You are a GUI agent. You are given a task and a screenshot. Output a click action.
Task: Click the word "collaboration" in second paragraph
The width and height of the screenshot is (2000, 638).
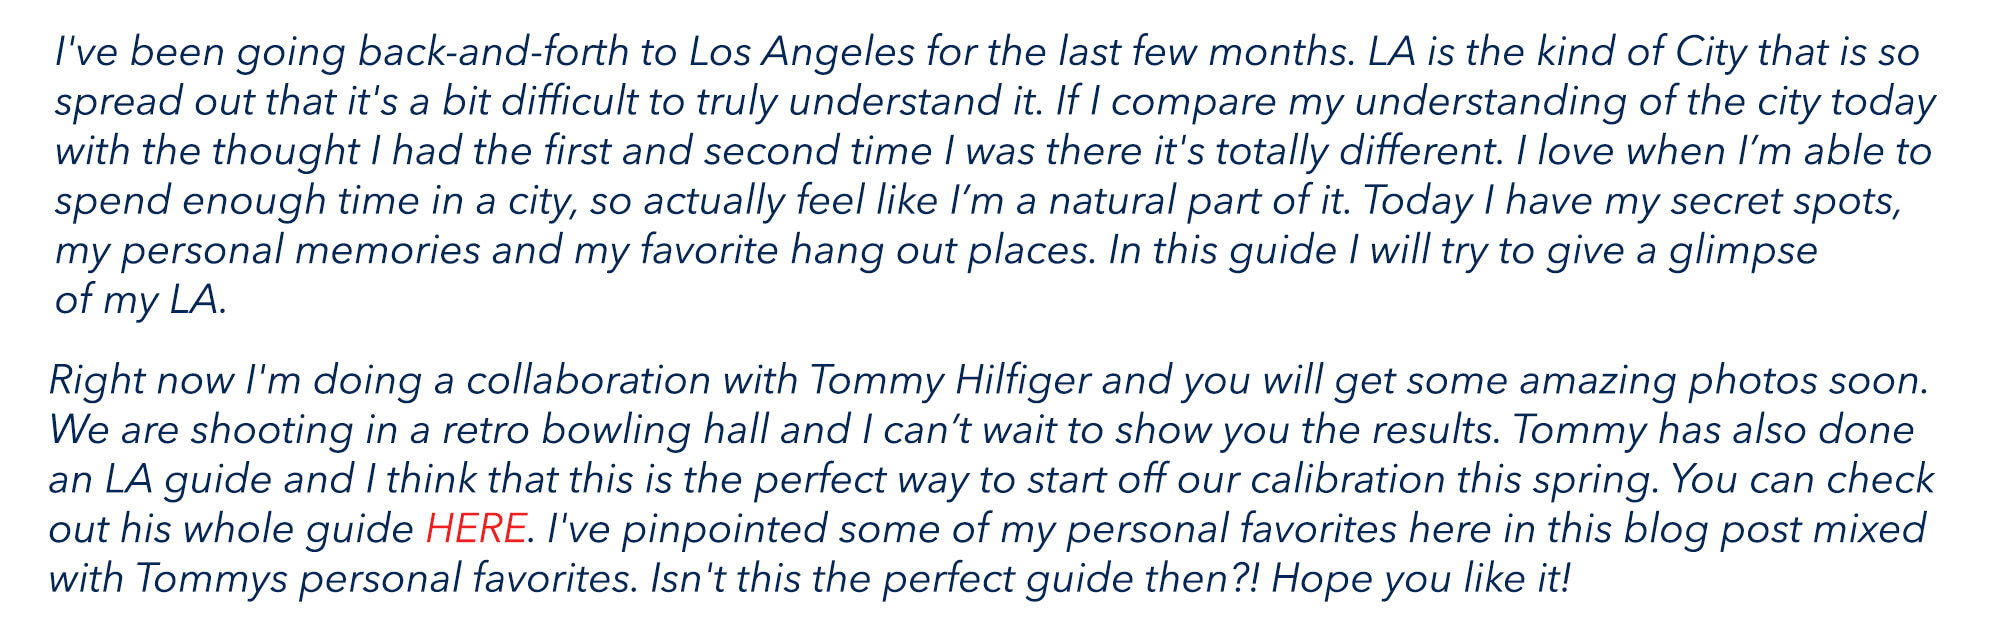588,380
